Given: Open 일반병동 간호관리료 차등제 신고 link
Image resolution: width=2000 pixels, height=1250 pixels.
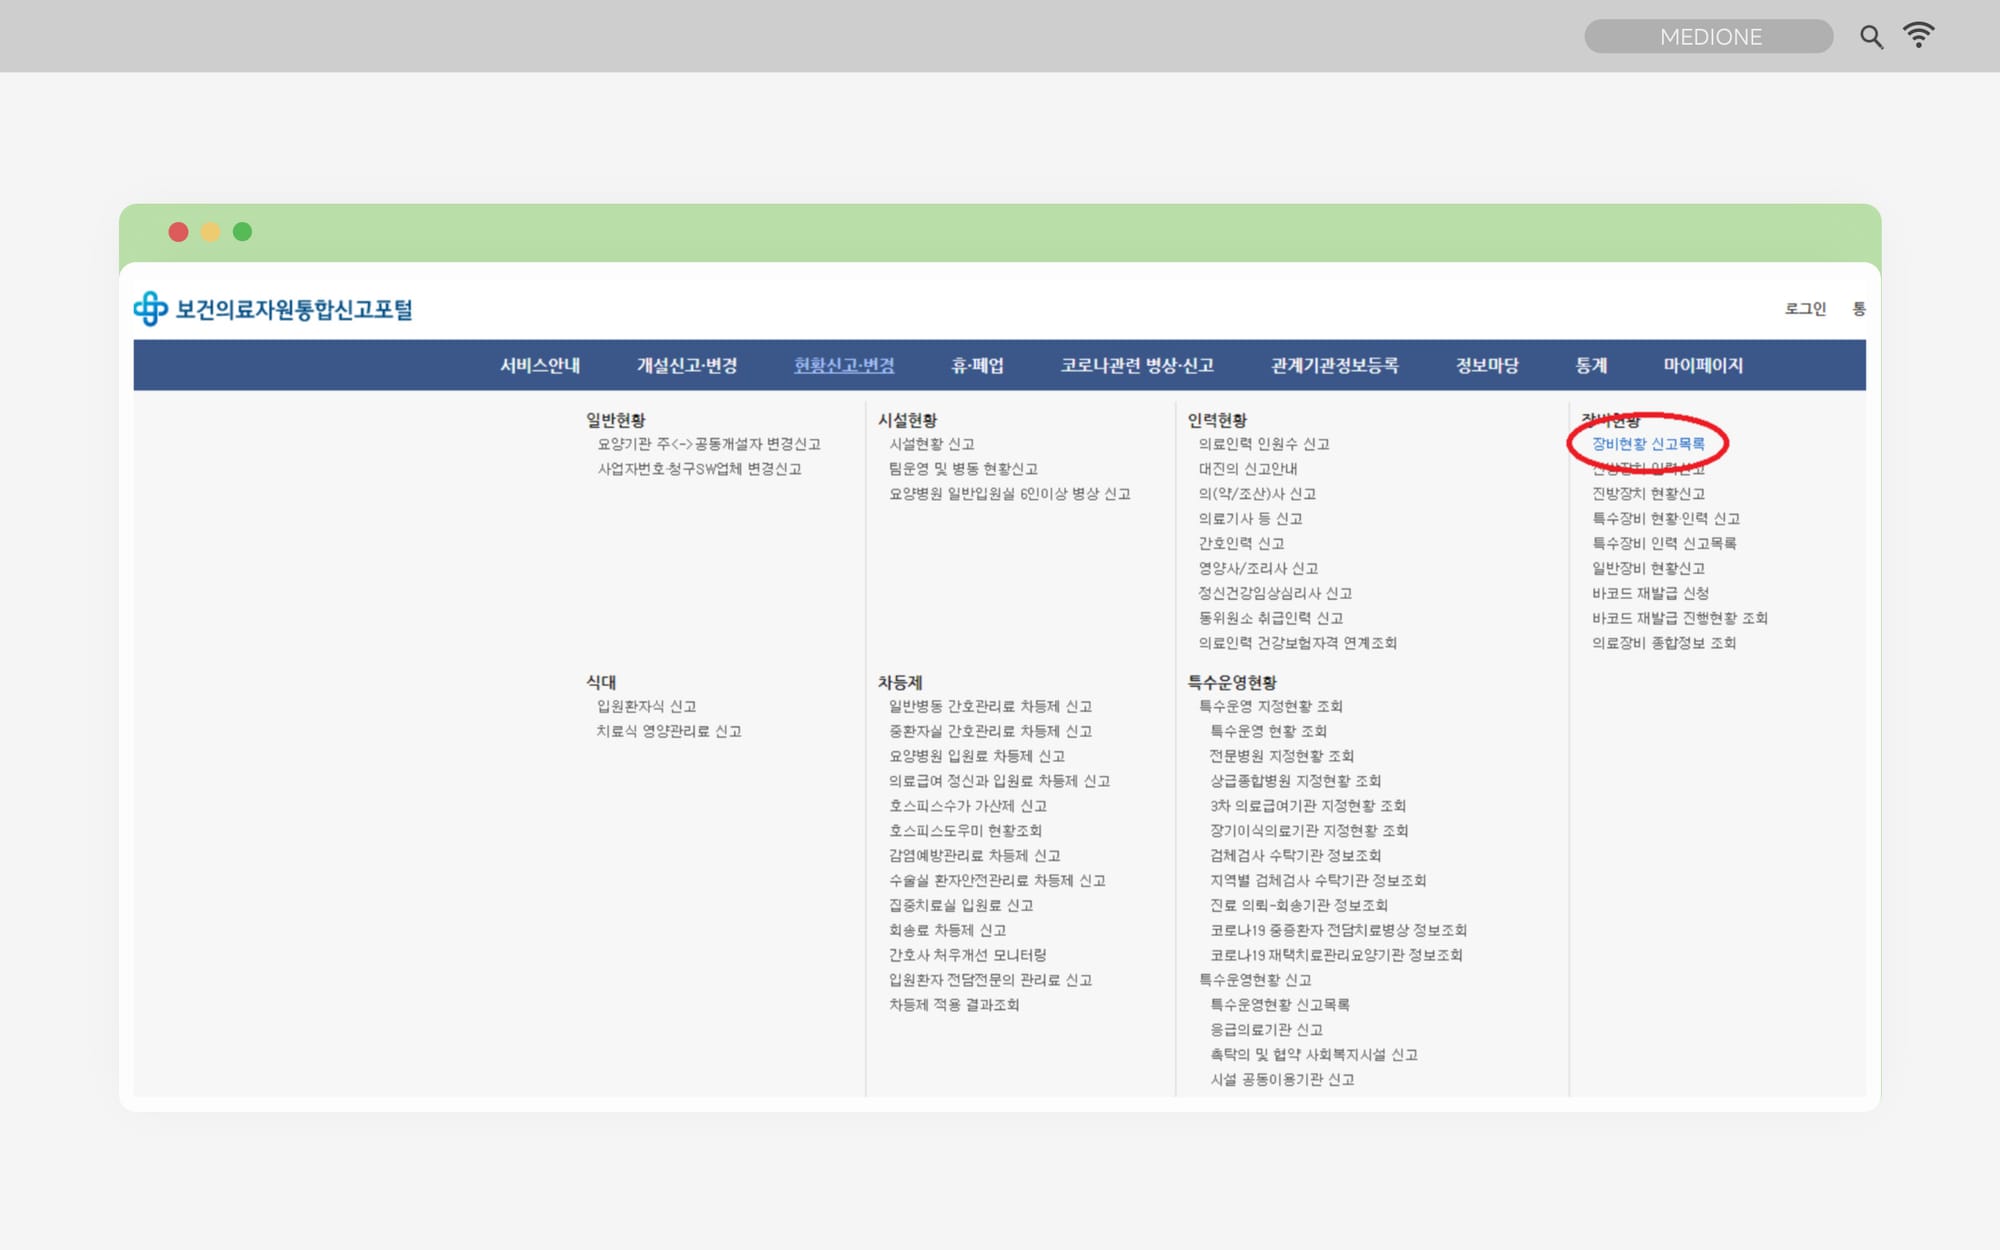Looking at the screenshot, I should pyautogui.click(x=990, y=706).
